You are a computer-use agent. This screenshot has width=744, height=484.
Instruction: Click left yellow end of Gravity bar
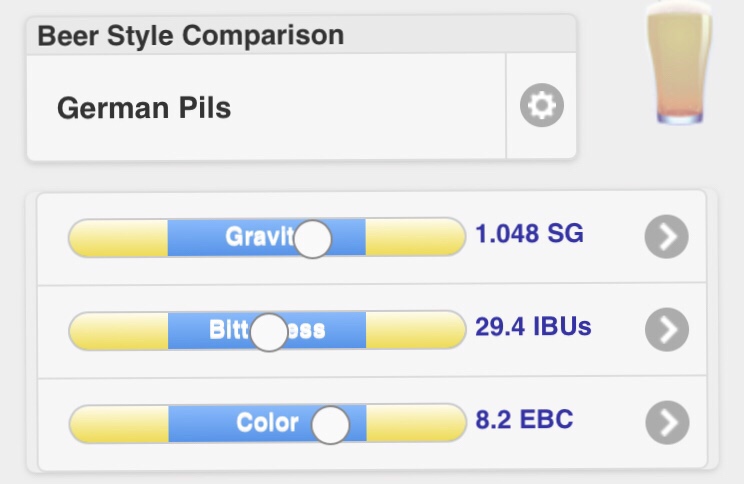(118, 238)
